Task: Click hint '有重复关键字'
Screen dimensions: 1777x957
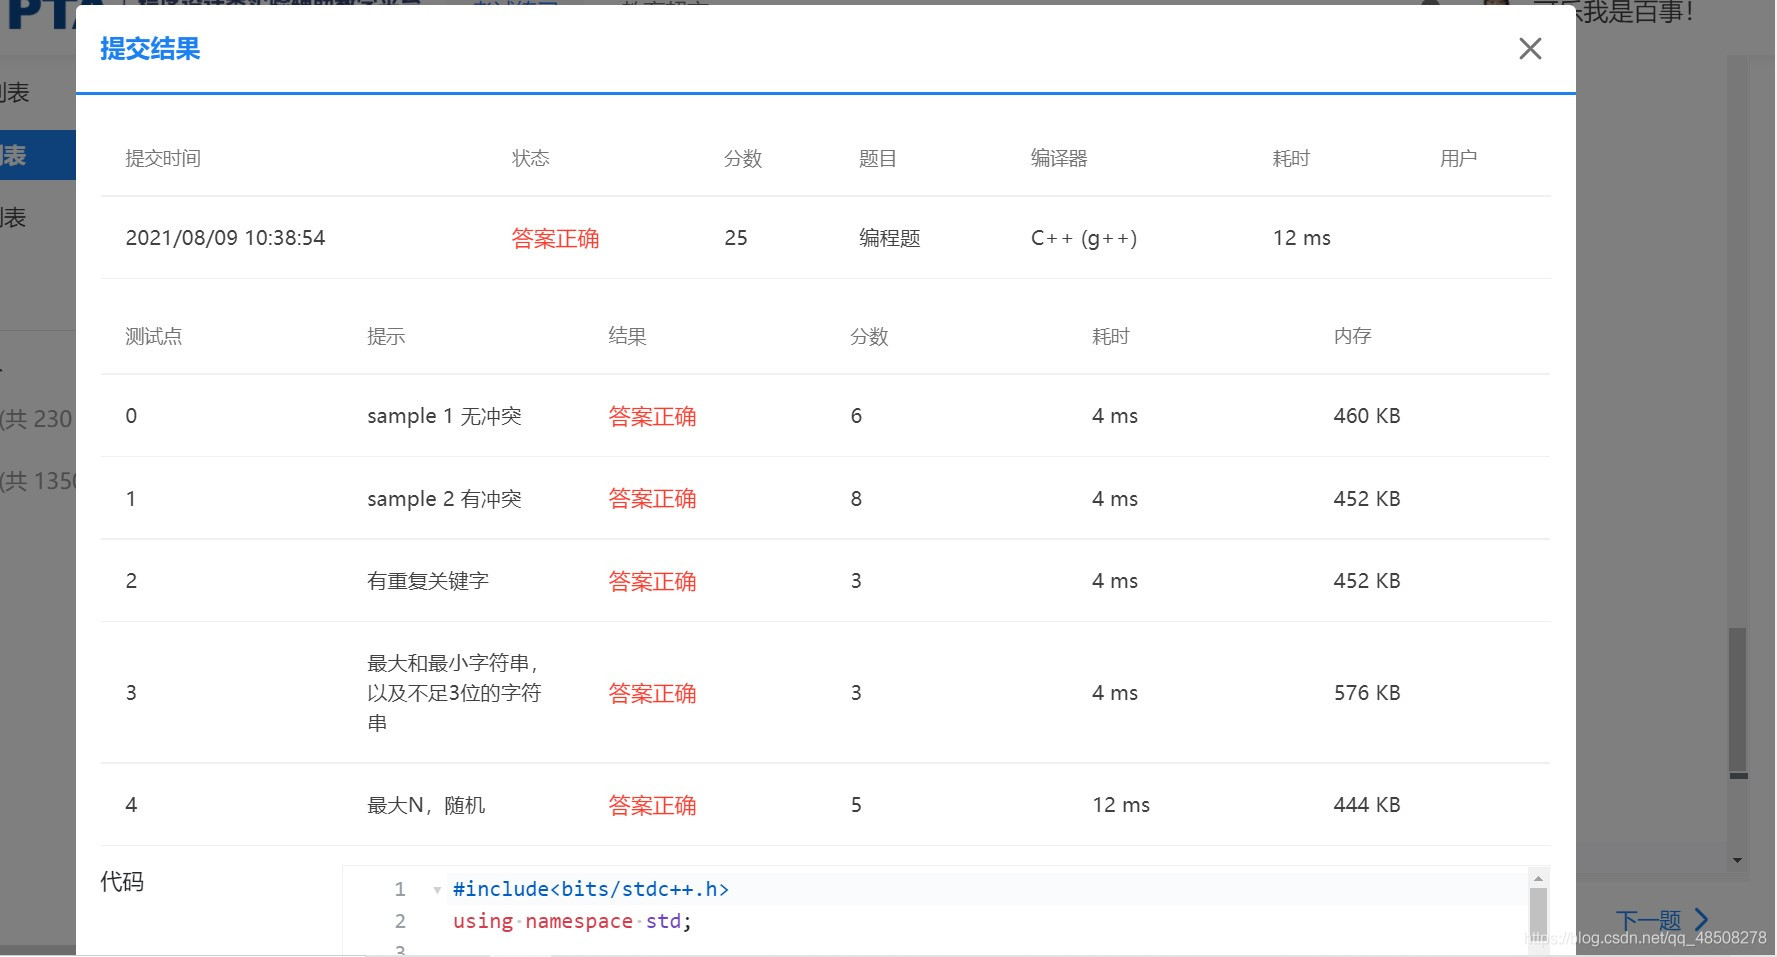Action: click(428, 581)
